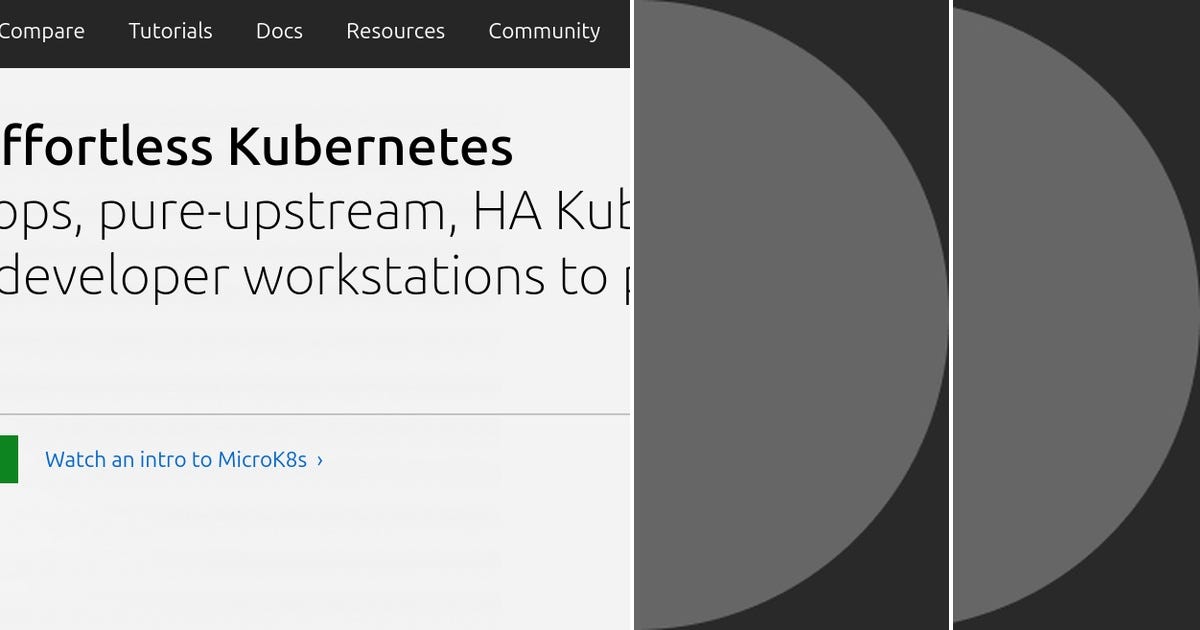Go to the Resources section
This screenshot has width=1200, height=630.
pos(395,31)
